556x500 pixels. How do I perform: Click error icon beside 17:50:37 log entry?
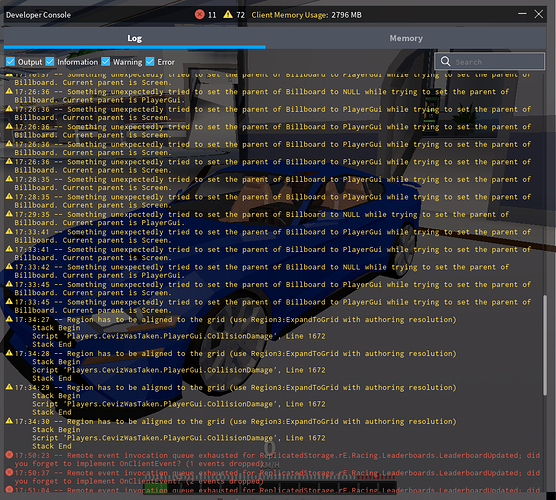(9, 472)
